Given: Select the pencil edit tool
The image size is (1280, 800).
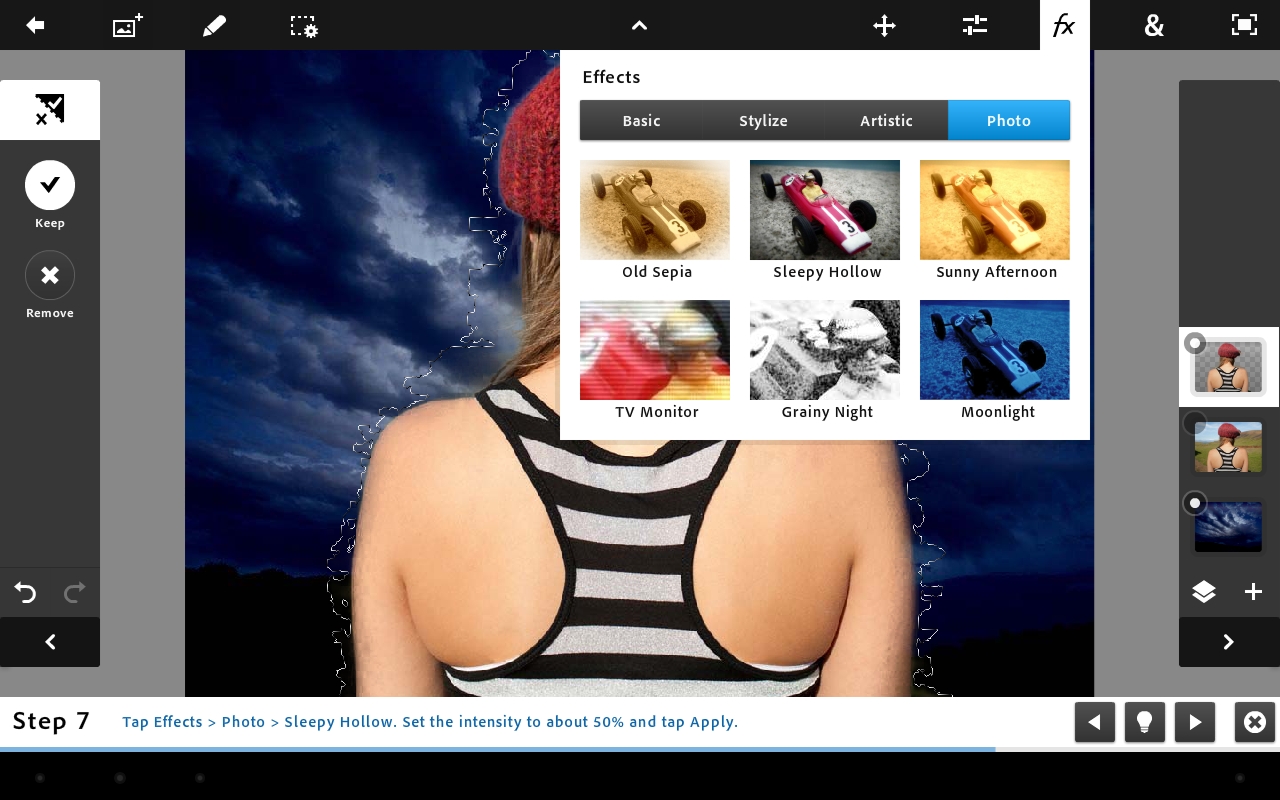Looking at the screenshot, I should pyautogui.click(x=214, y=25).
